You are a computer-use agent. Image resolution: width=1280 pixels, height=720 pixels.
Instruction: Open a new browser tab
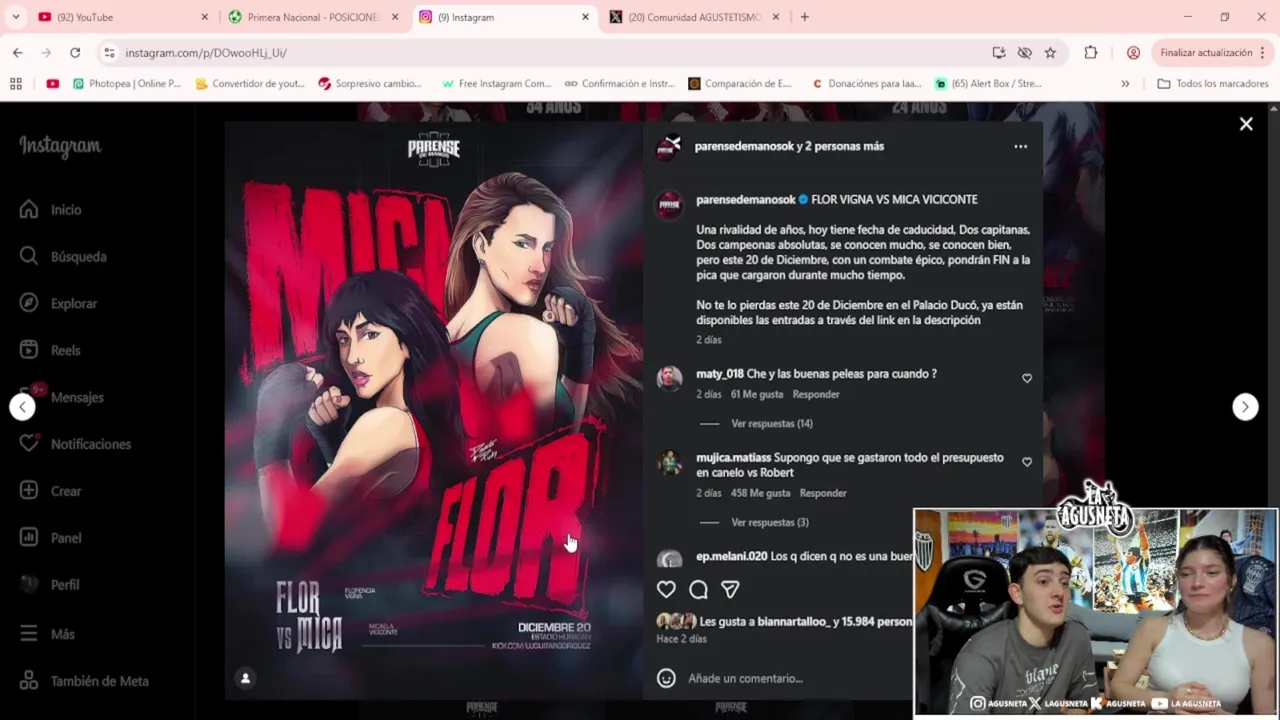804,17
